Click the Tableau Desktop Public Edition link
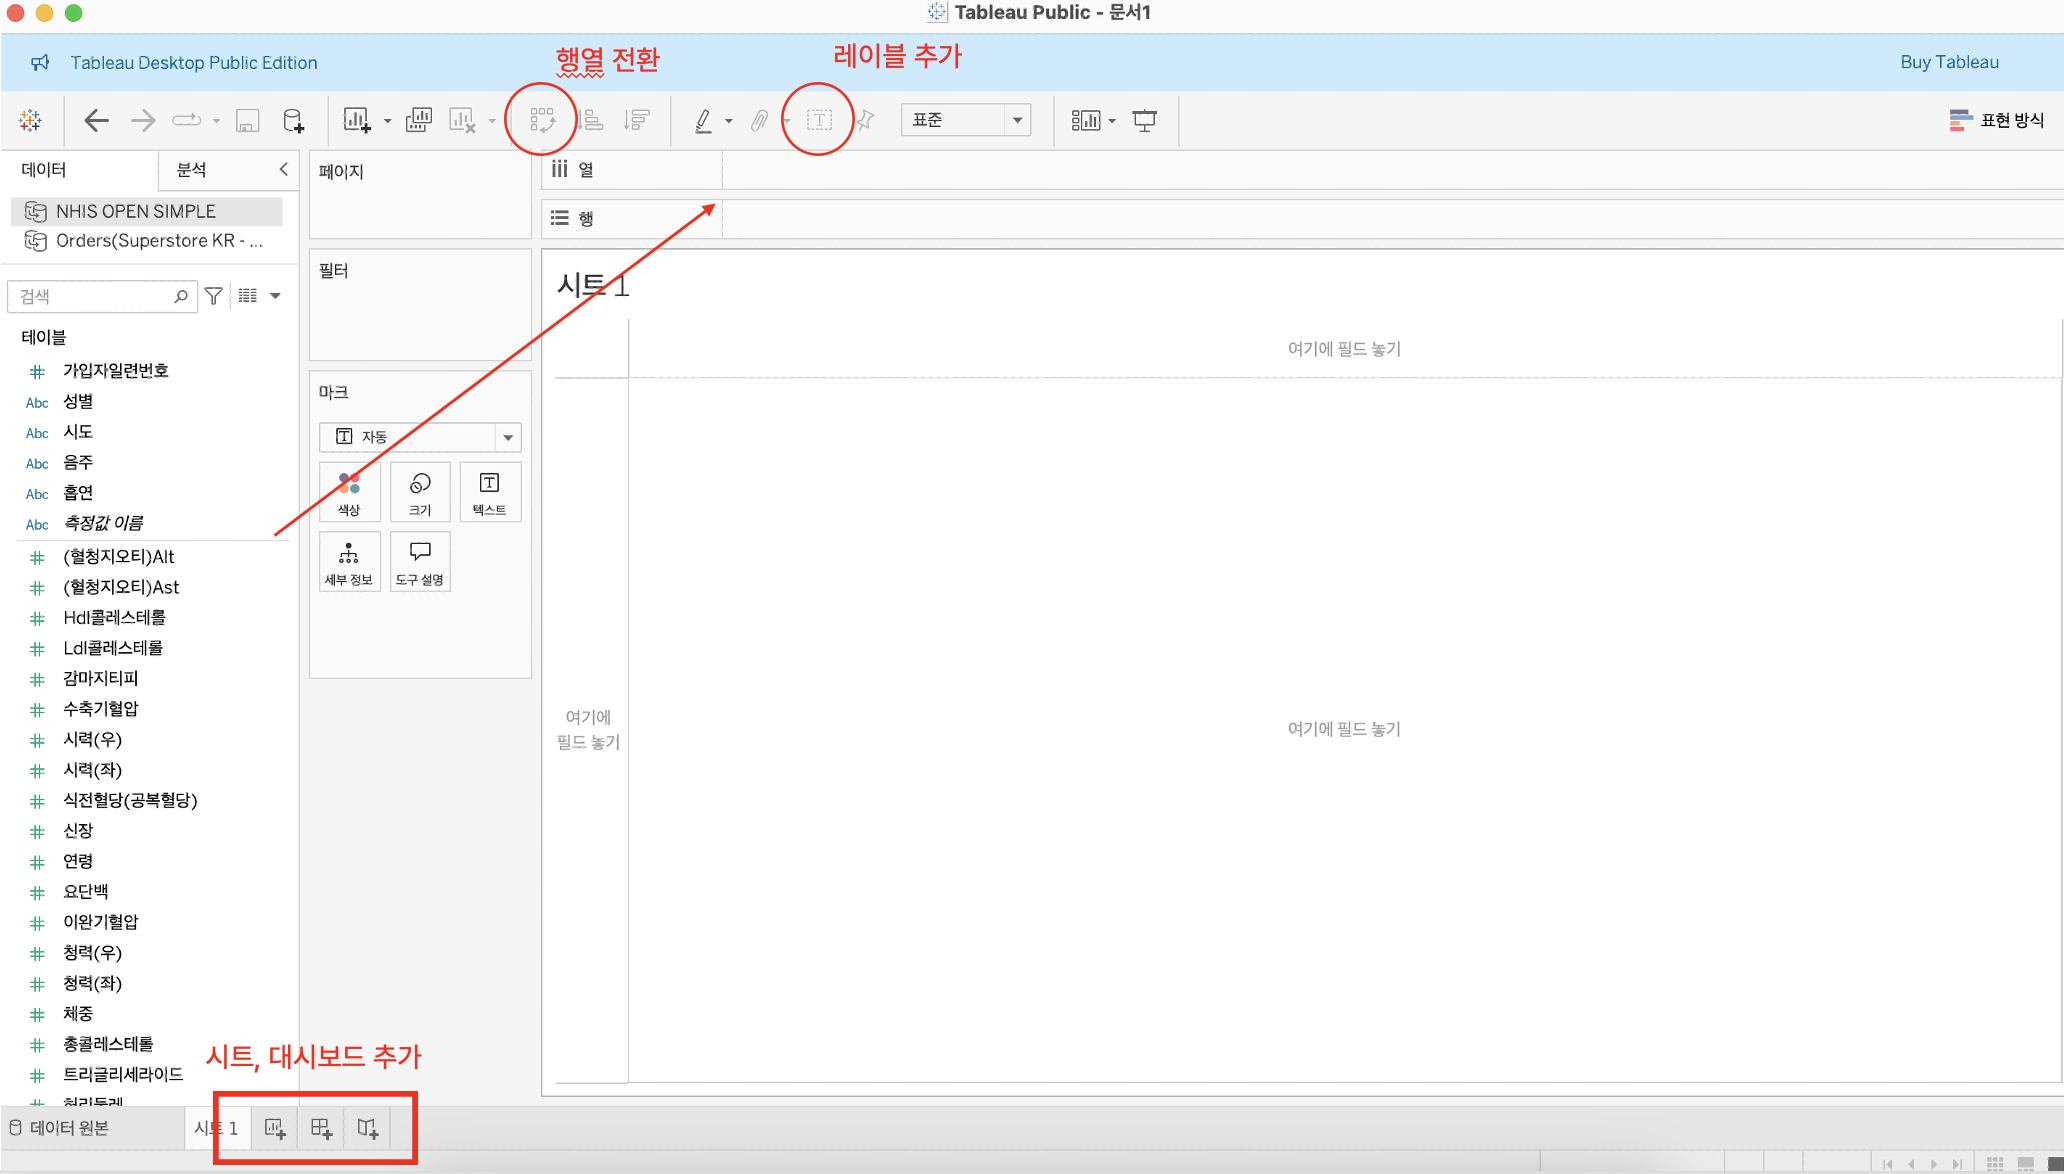Image resolution: width=2064 pixels, height=1174 pixels. [x=194, y=63]
